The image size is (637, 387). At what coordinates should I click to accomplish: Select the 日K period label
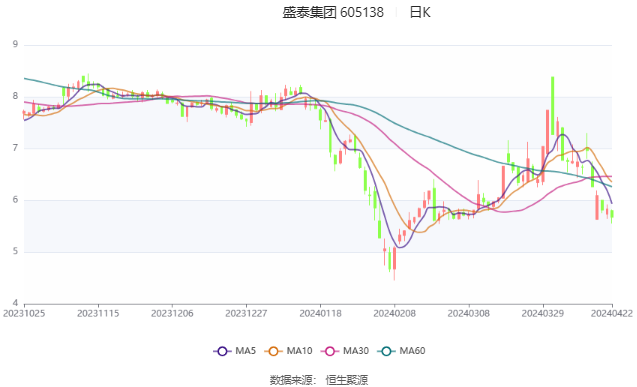[420, 13]
